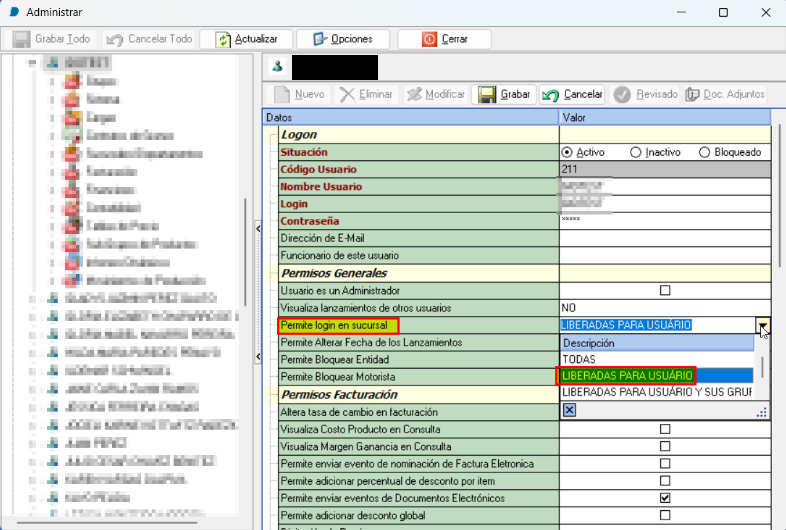Click the Valor column header
The image size is (786, 530).
pyautogui.click(x=665, y=117)
